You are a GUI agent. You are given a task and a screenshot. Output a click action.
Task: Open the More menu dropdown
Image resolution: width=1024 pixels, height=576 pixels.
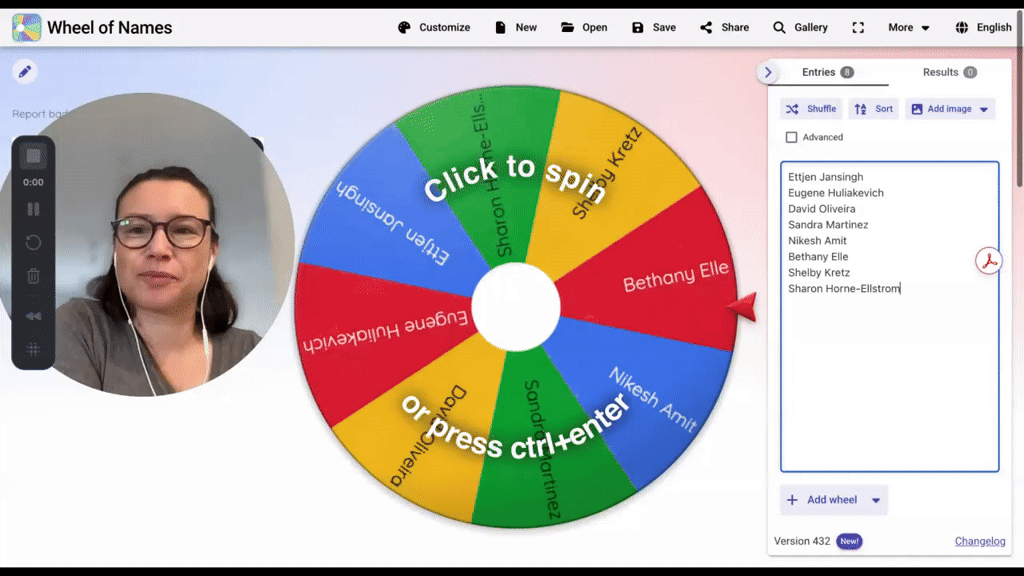click(908, 27)
